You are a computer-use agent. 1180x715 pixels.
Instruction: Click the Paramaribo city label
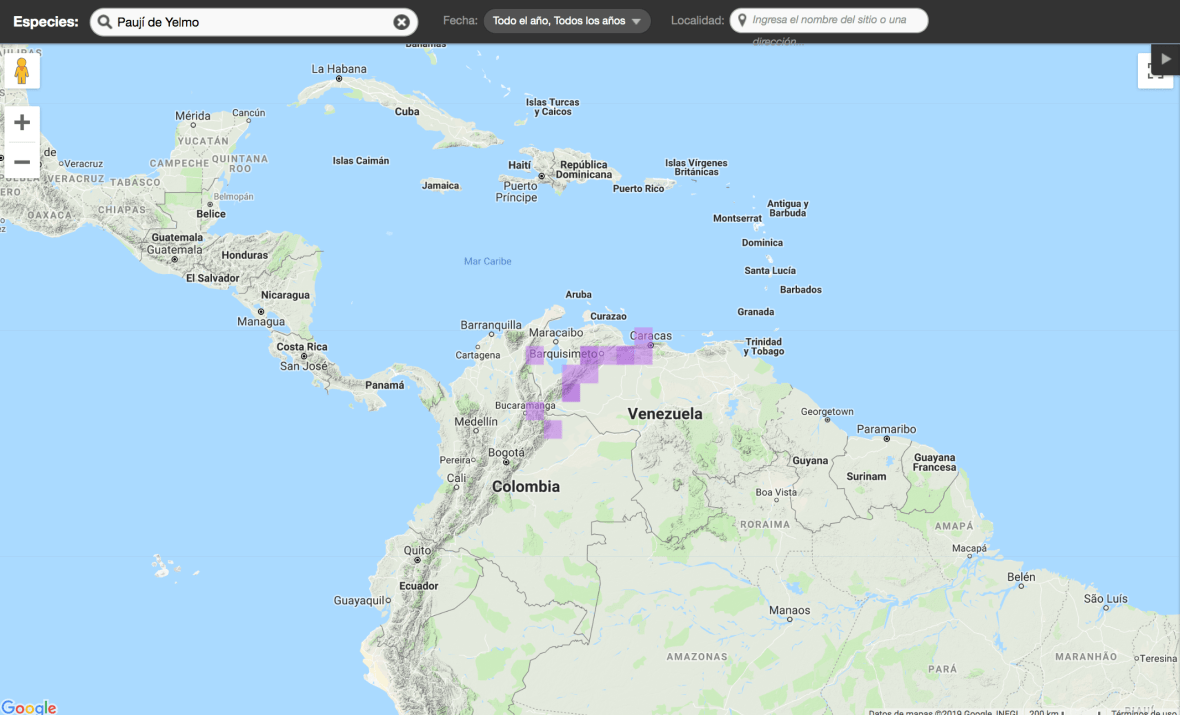pos(887,429)
